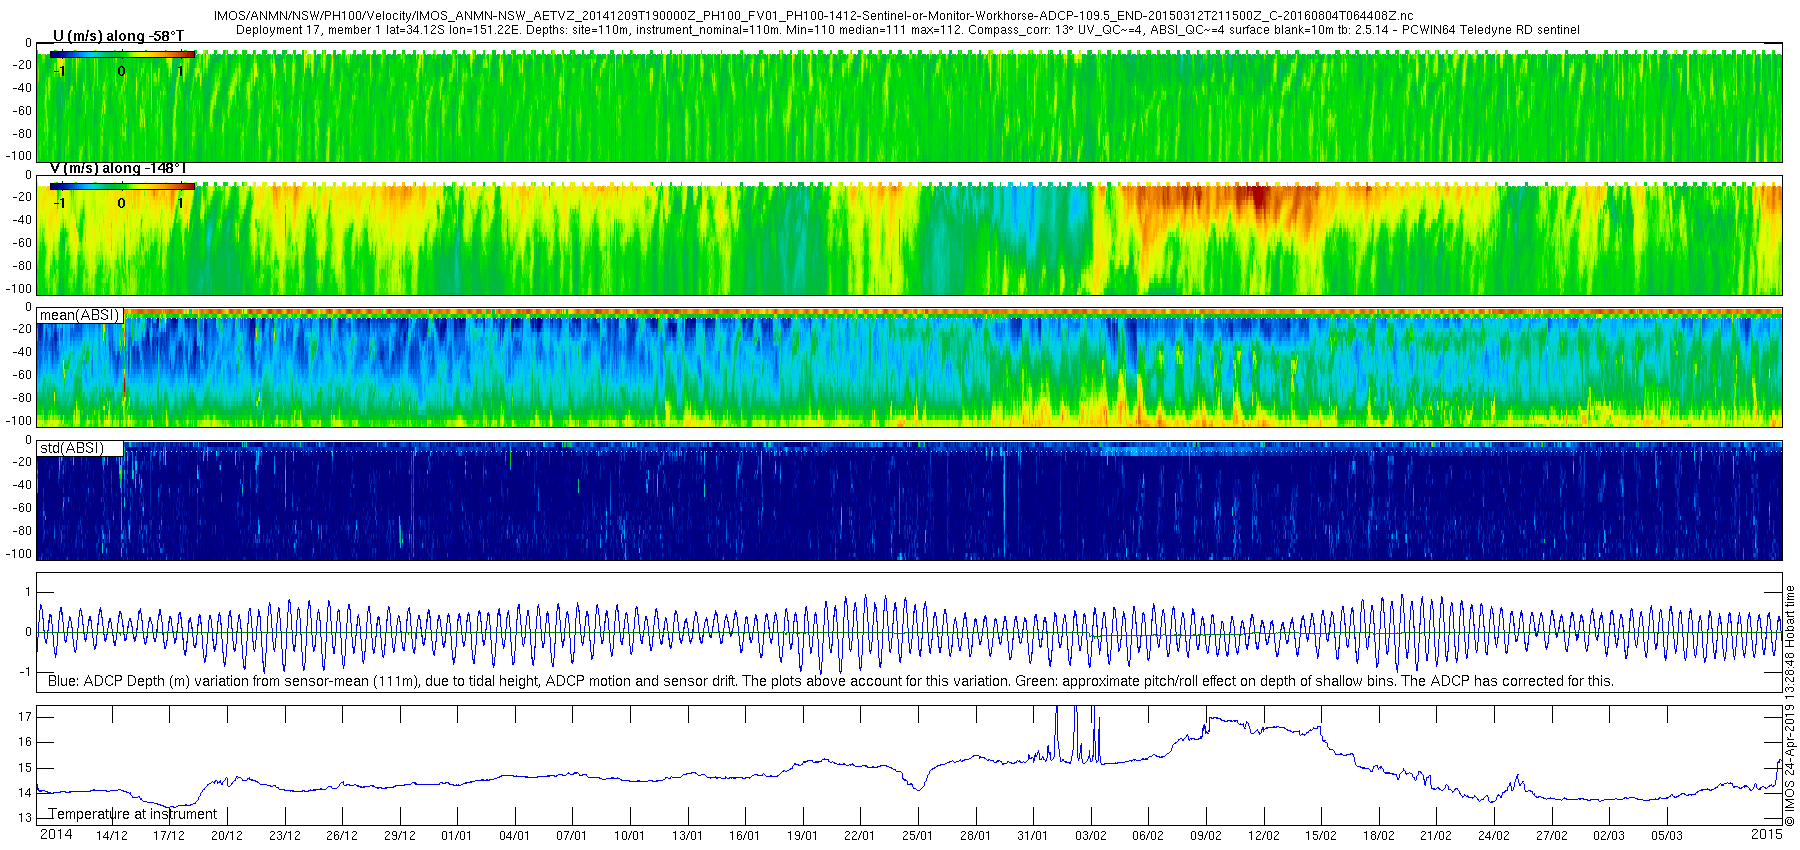This screenshot has width=1800, height=850.
Task: Click the Deployment 17 metadata line
Action: click(x=908, y=30)
